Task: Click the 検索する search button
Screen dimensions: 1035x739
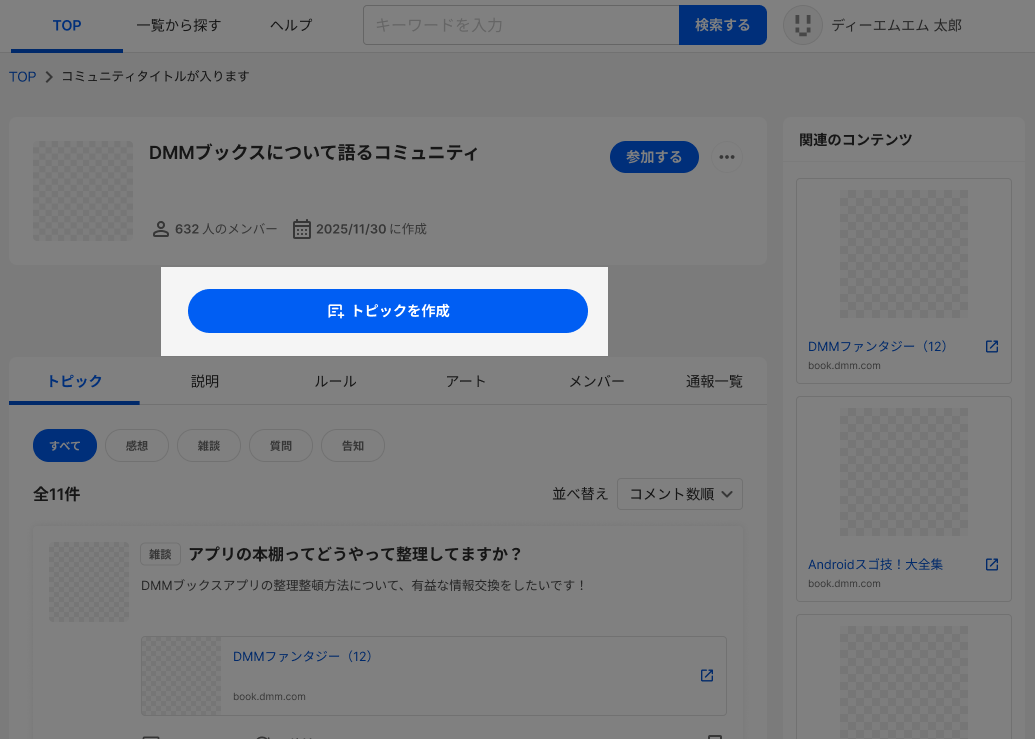Action: pos(722,25)
